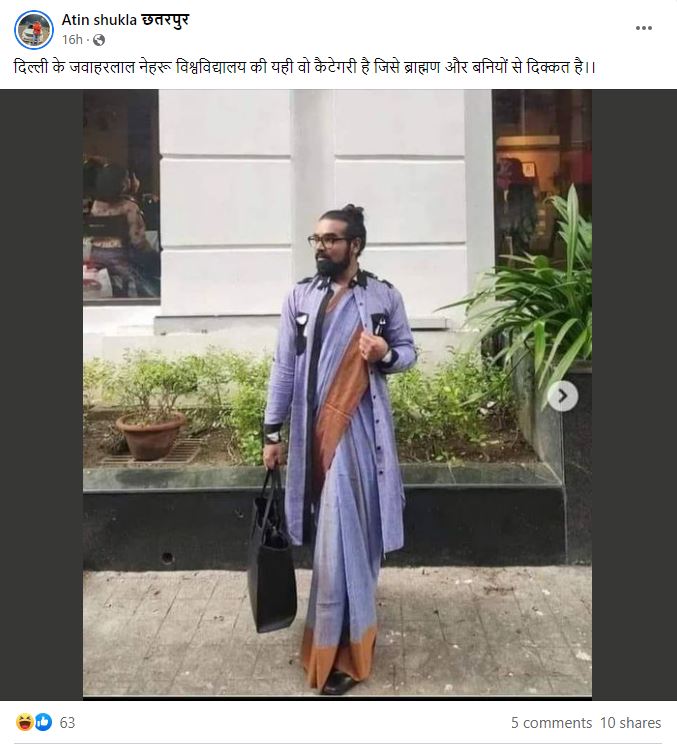View the 10 shares list

(x=630, y=723)
